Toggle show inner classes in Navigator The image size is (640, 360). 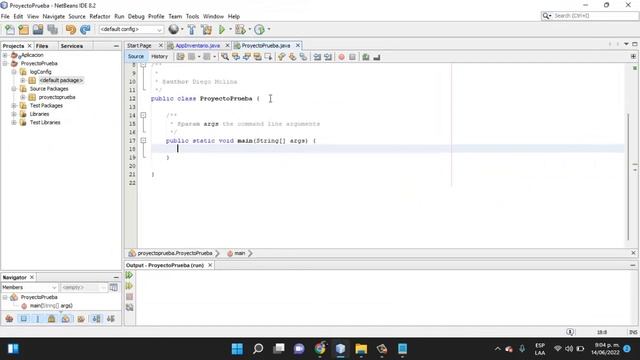click(66, 319)
